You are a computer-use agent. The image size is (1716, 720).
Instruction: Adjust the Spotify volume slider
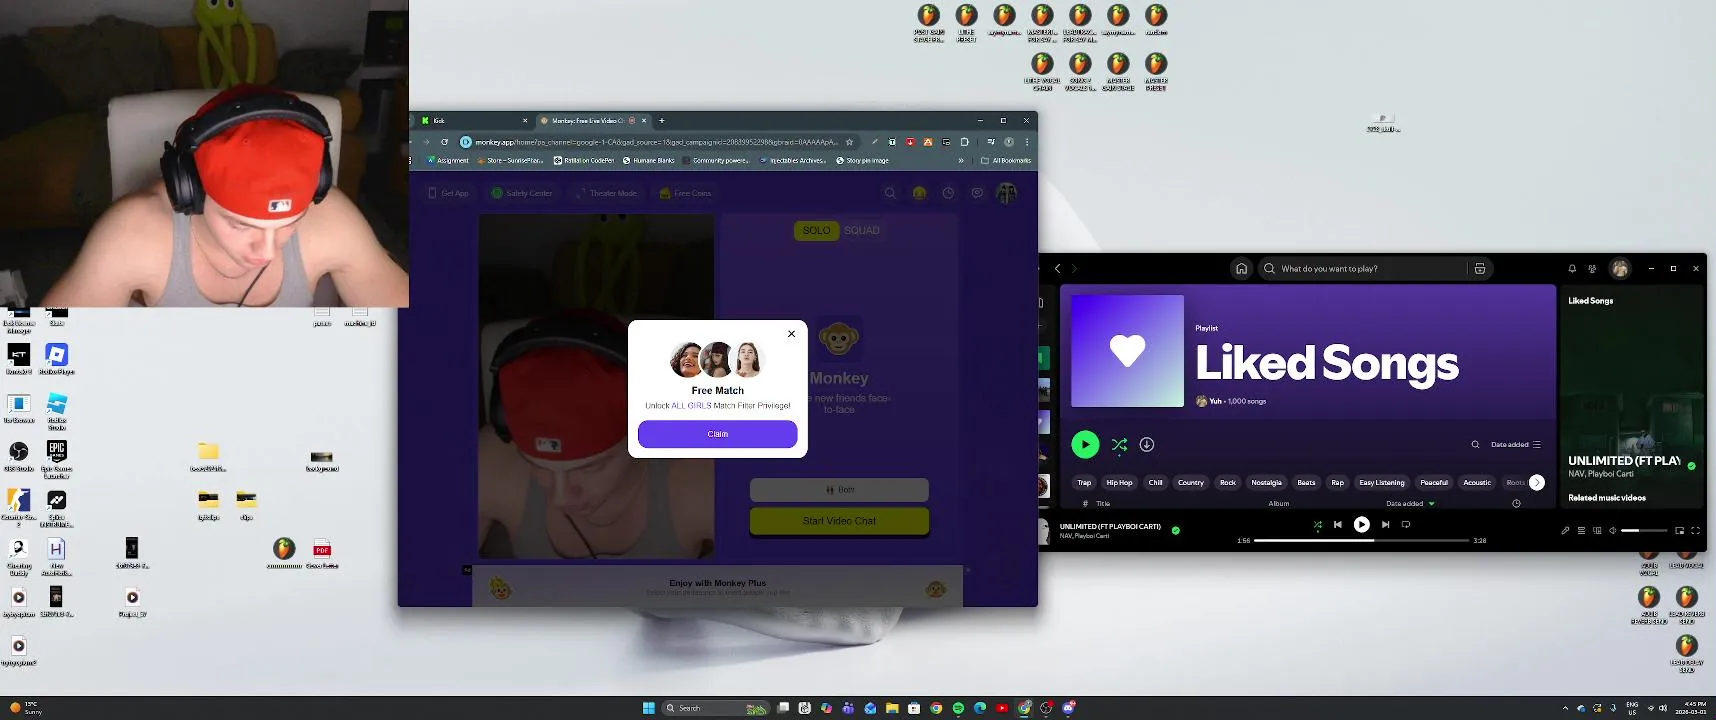pos(1644,530)
